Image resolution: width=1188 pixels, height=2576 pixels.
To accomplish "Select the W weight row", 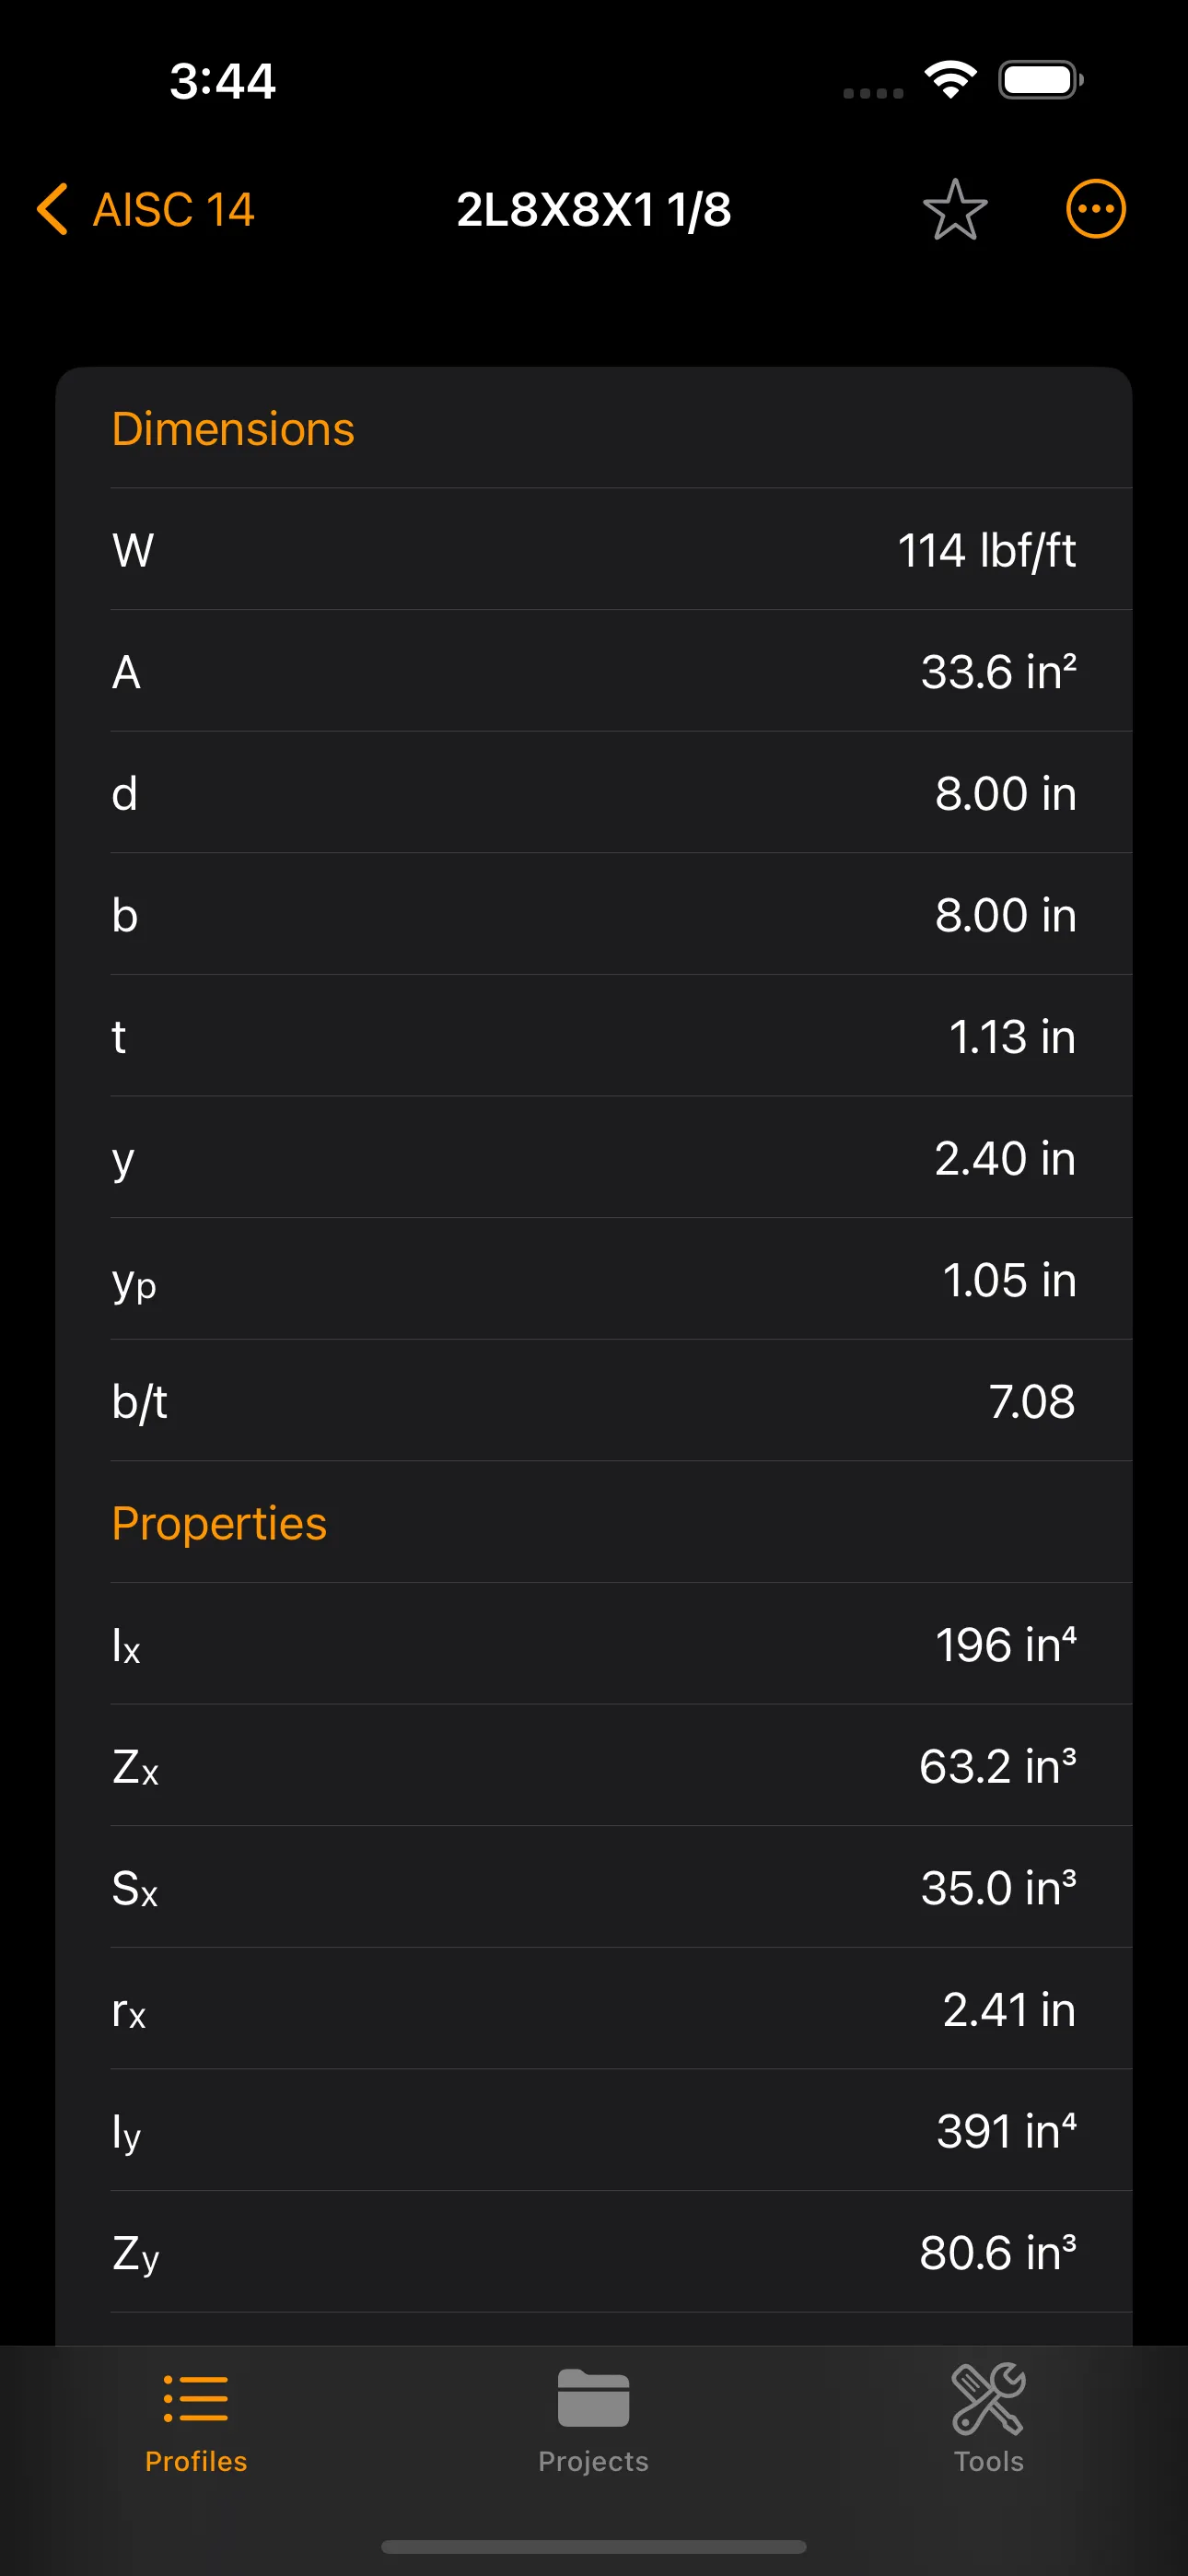I will pos(594,550).
